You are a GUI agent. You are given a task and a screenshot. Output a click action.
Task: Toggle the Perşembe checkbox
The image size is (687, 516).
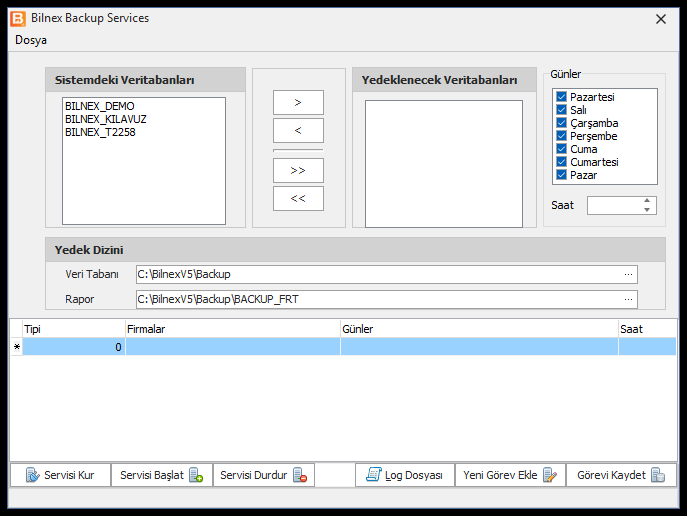(561, 136)
